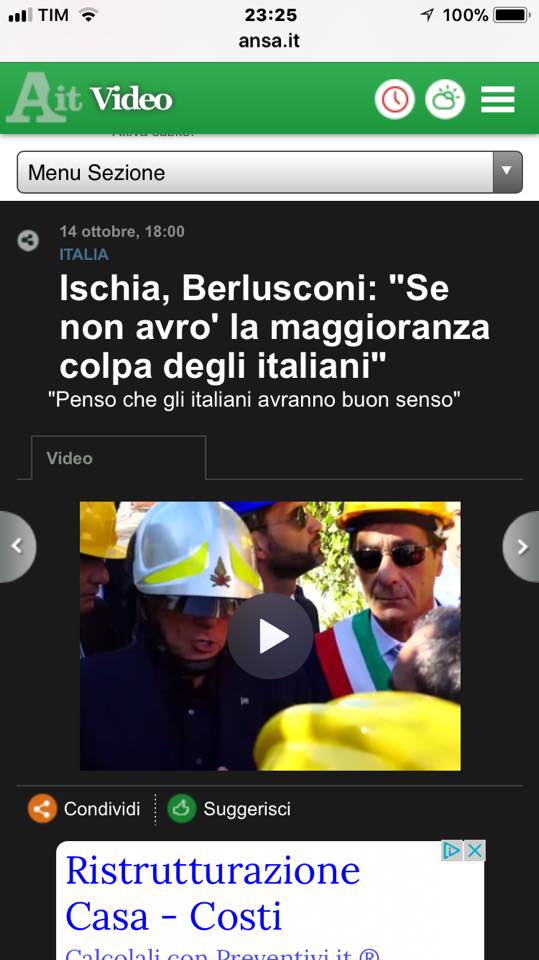Close the ad with X icon
The height and width of the screenshot is (960, 539).
475,850
